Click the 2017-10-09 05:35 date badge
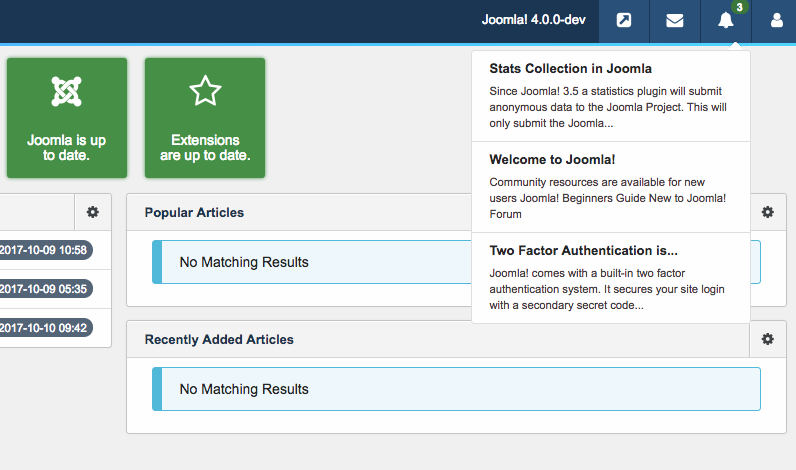The height and width of the screenshot is (470, 796). 44,289
